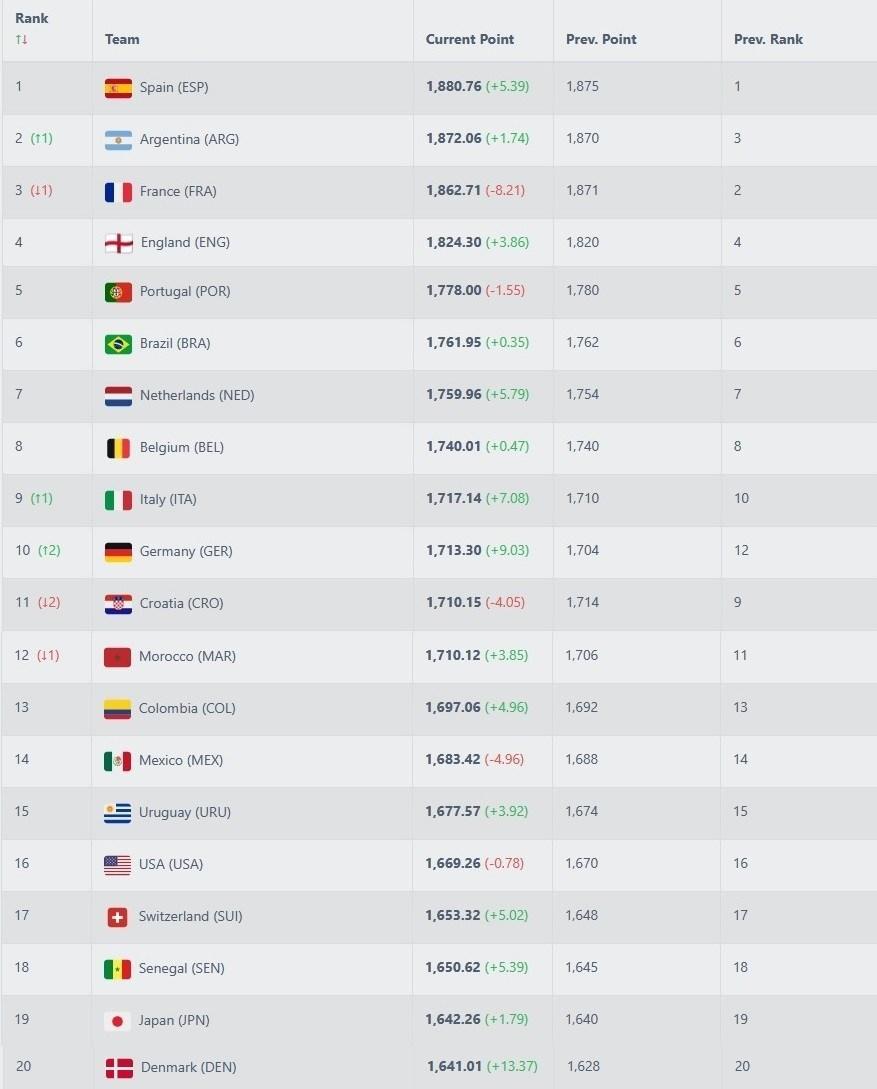Image resolution: width=877 pixels, height=1089 pixels.
Task: Select the Senegal (SEN) team name
Action: pos(181,969)
